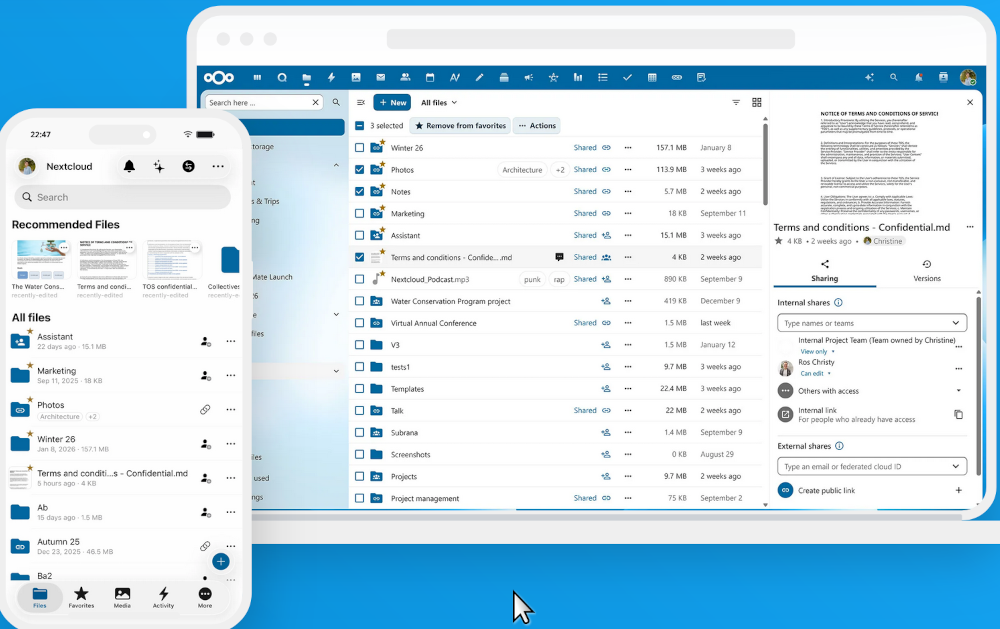Open Assistant sparkle icon in desktop header
Image resolution: width=1000 pixels, height=629 pixels.
click(869, 78)
